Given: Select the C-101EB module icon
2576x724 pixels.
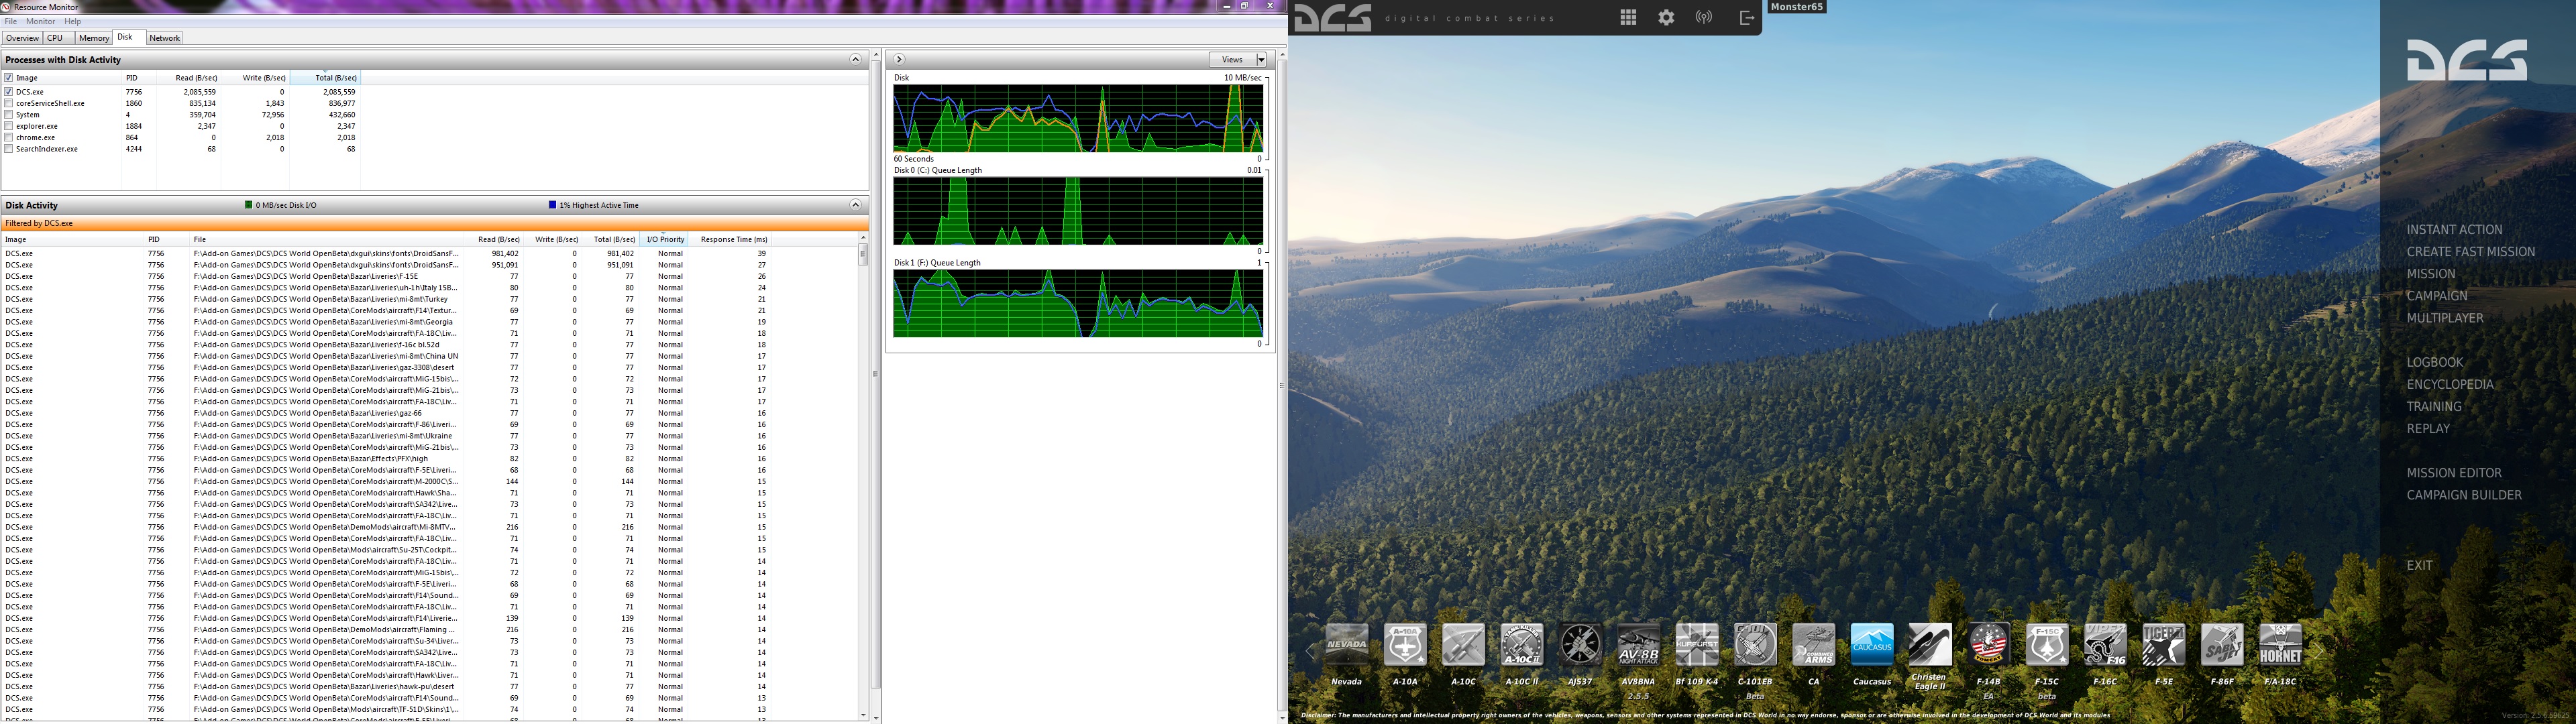Looking at the screenshot, I should pyautogui.click(x=1755, y=645).
